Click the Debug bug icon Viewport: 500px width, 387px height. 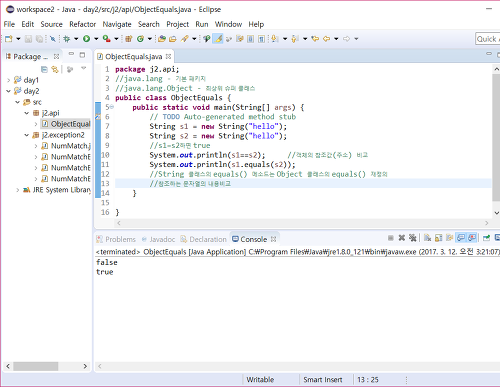(x=67, y=39)
